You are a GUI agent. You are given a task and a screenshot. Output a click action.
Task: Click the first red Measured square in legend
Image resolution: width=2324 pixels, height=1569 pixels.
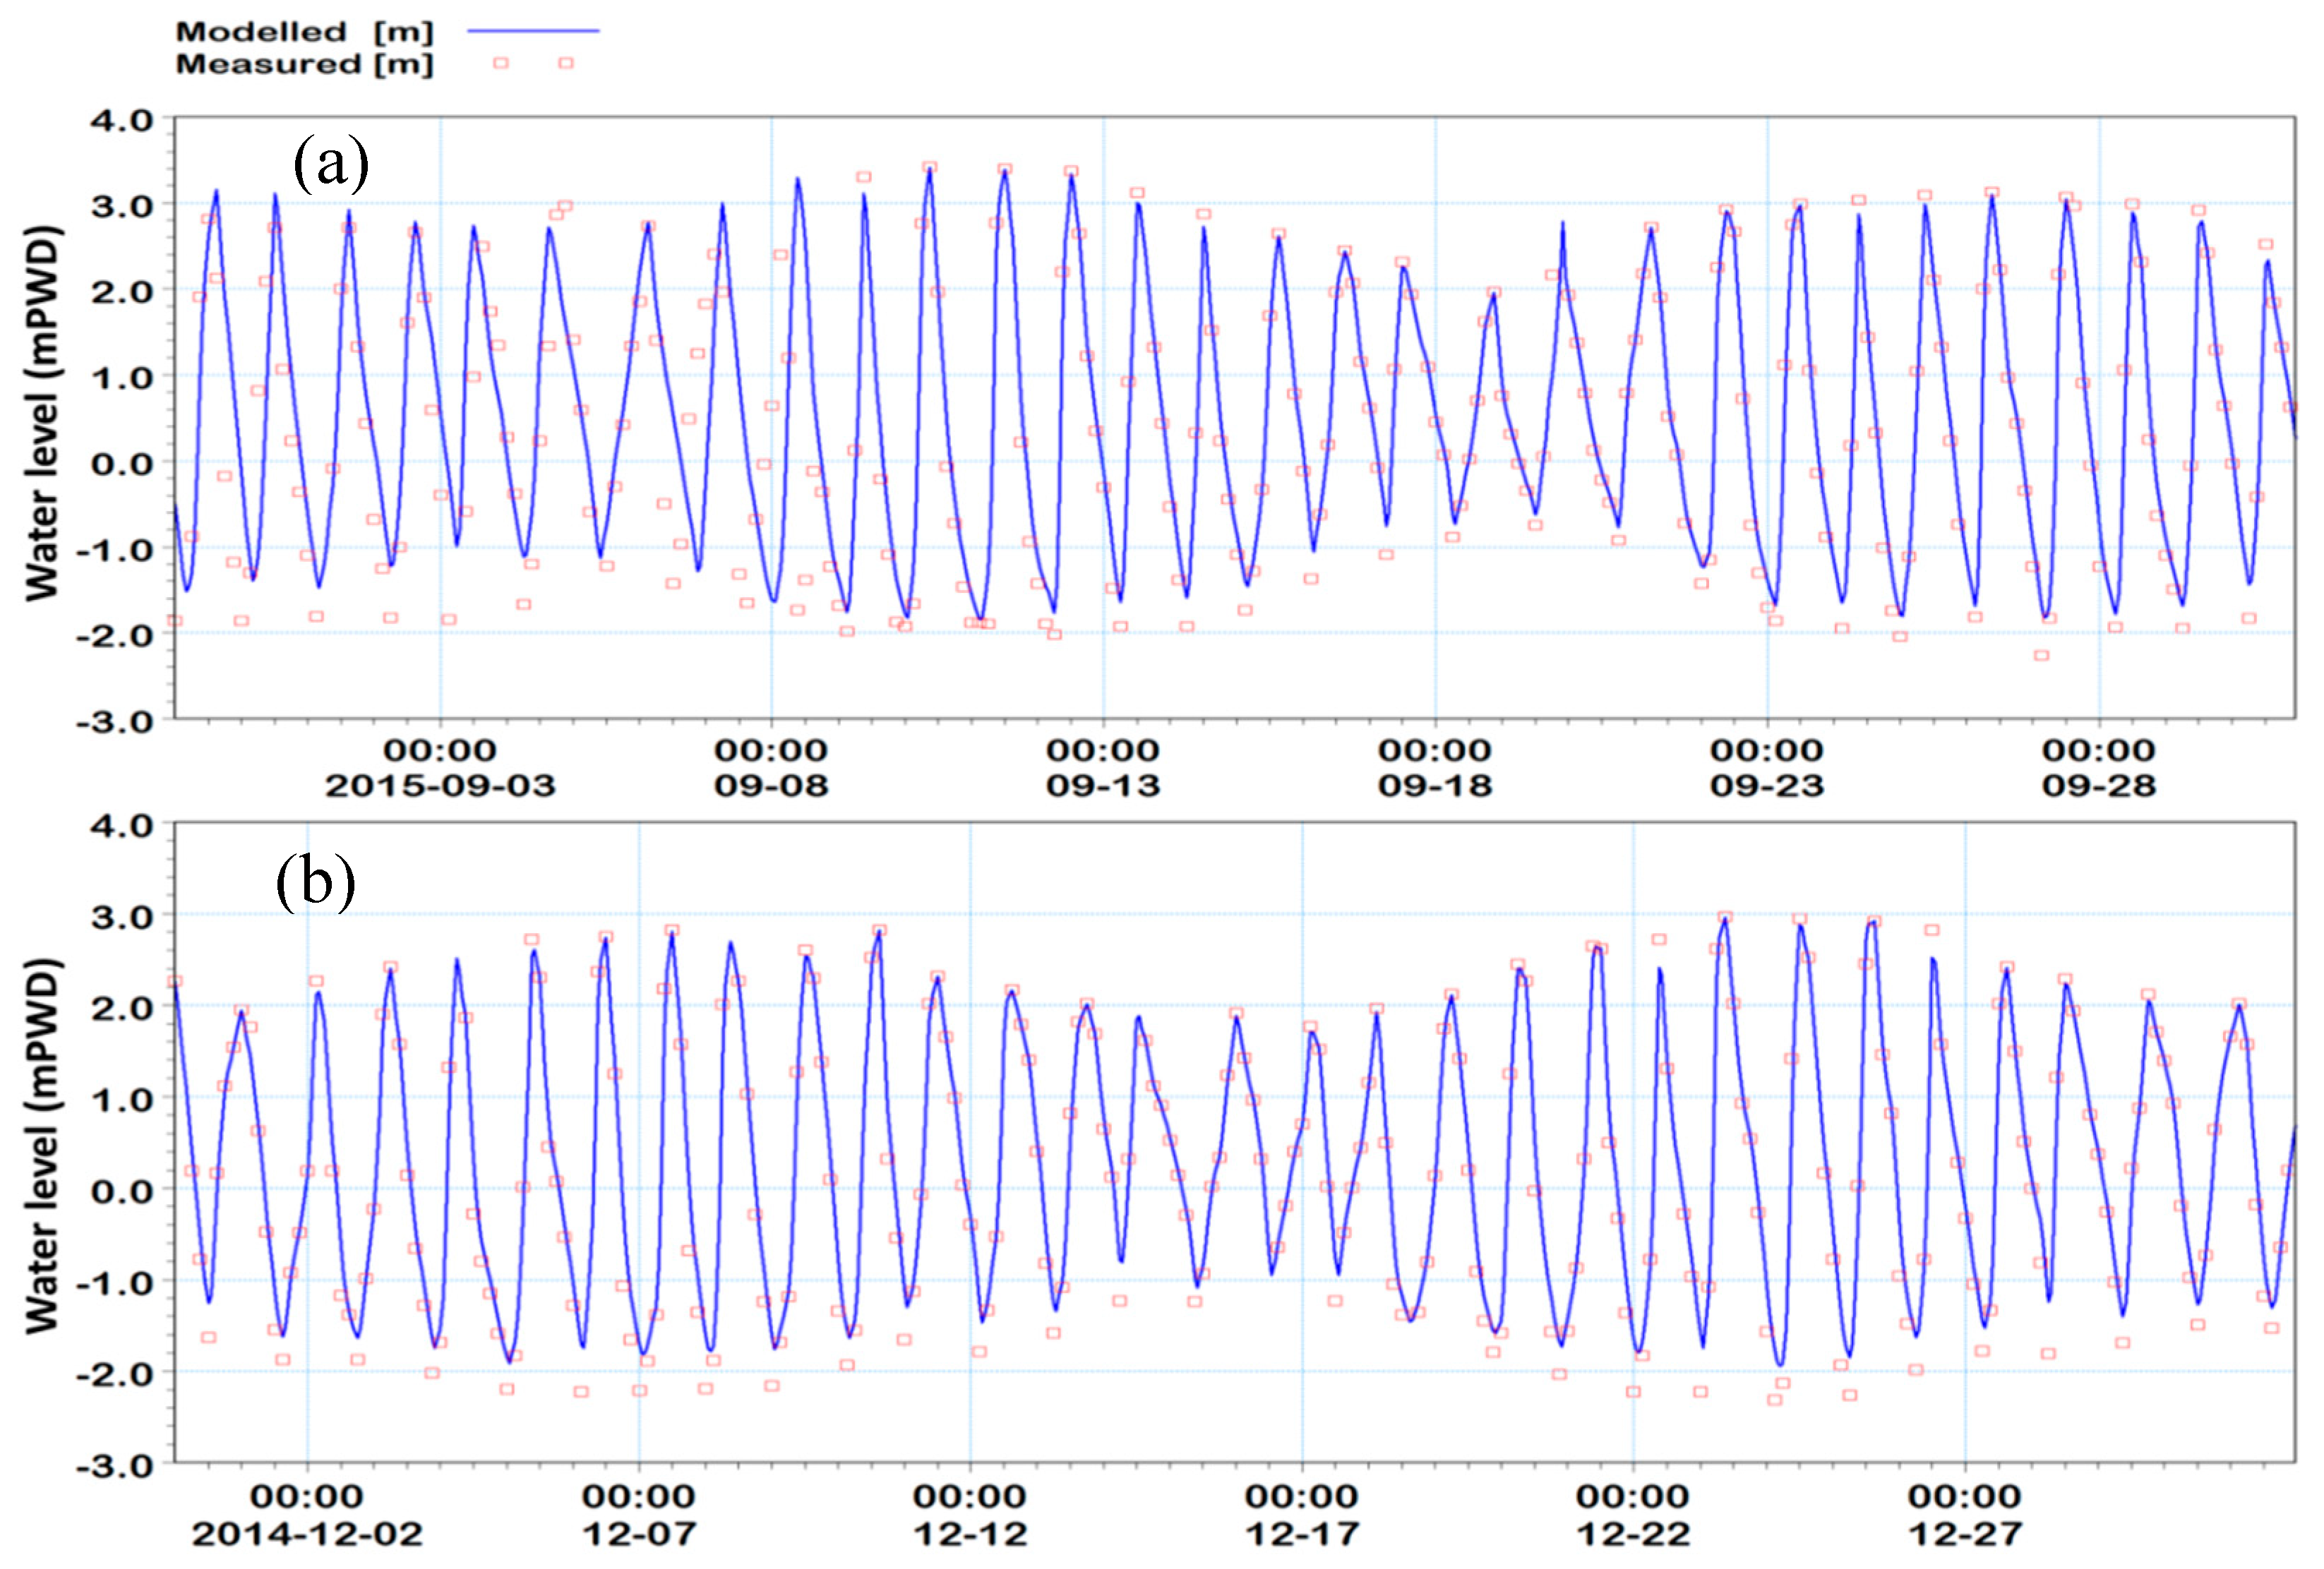(x=501, y=63)
